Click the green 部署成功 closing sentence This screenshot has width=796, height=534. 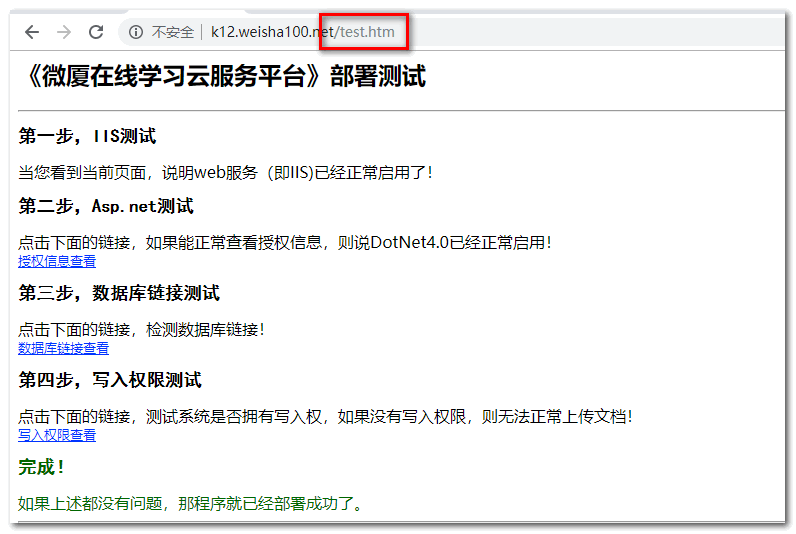click(190, 503)
